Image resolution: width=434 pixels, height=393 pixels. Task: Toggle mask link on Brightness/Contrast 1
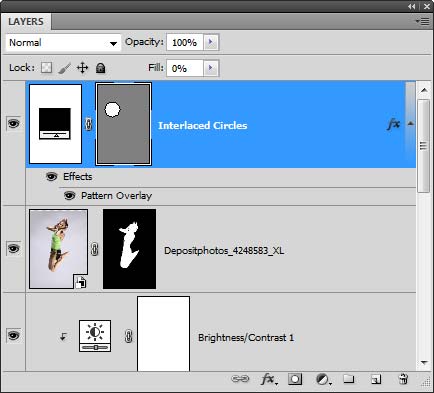[x=129, y=336]
